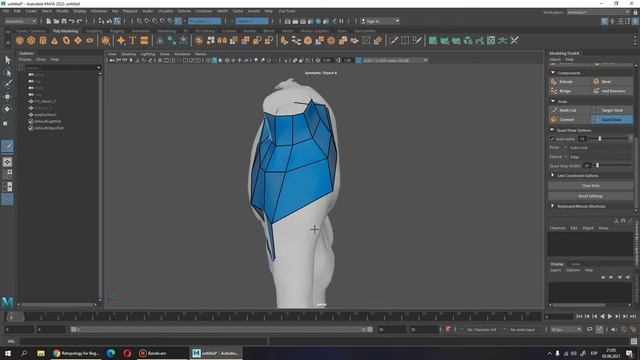Click the Open Scene folder icon
This screenshot has height=360, width=640.
[x=56, y=21]
